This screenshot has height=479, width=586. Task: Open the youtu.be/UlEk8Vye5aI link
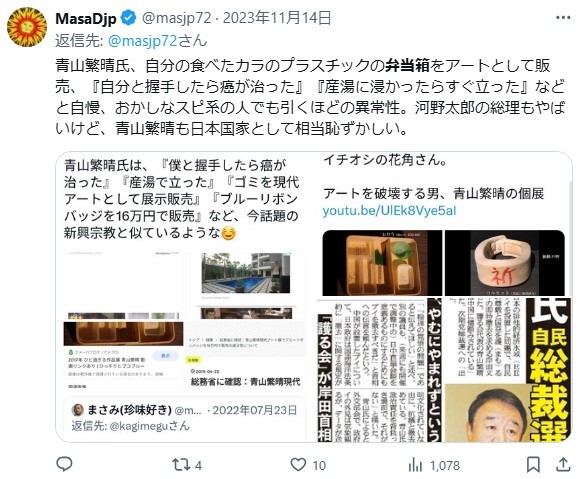coord(389,211)
